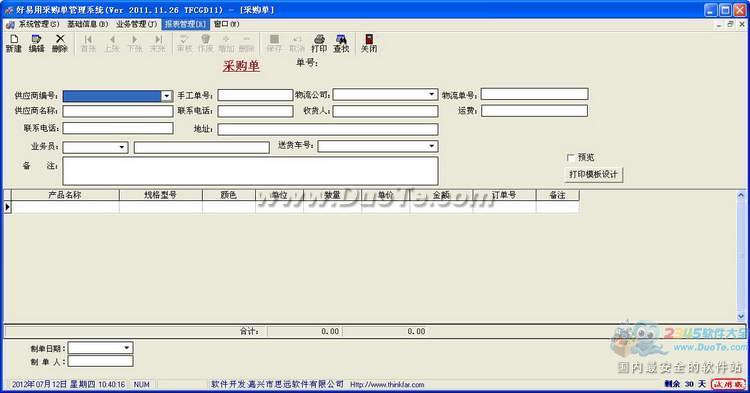Click the 打印模板设计 button

coord(593,175)
